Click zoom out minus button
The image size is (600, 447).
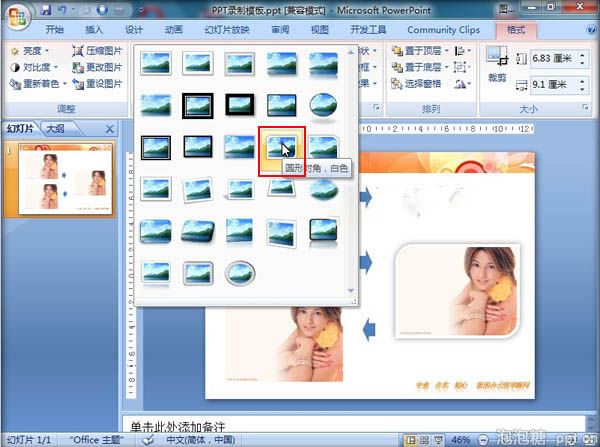pyautogui.click(x=483, y=440)
